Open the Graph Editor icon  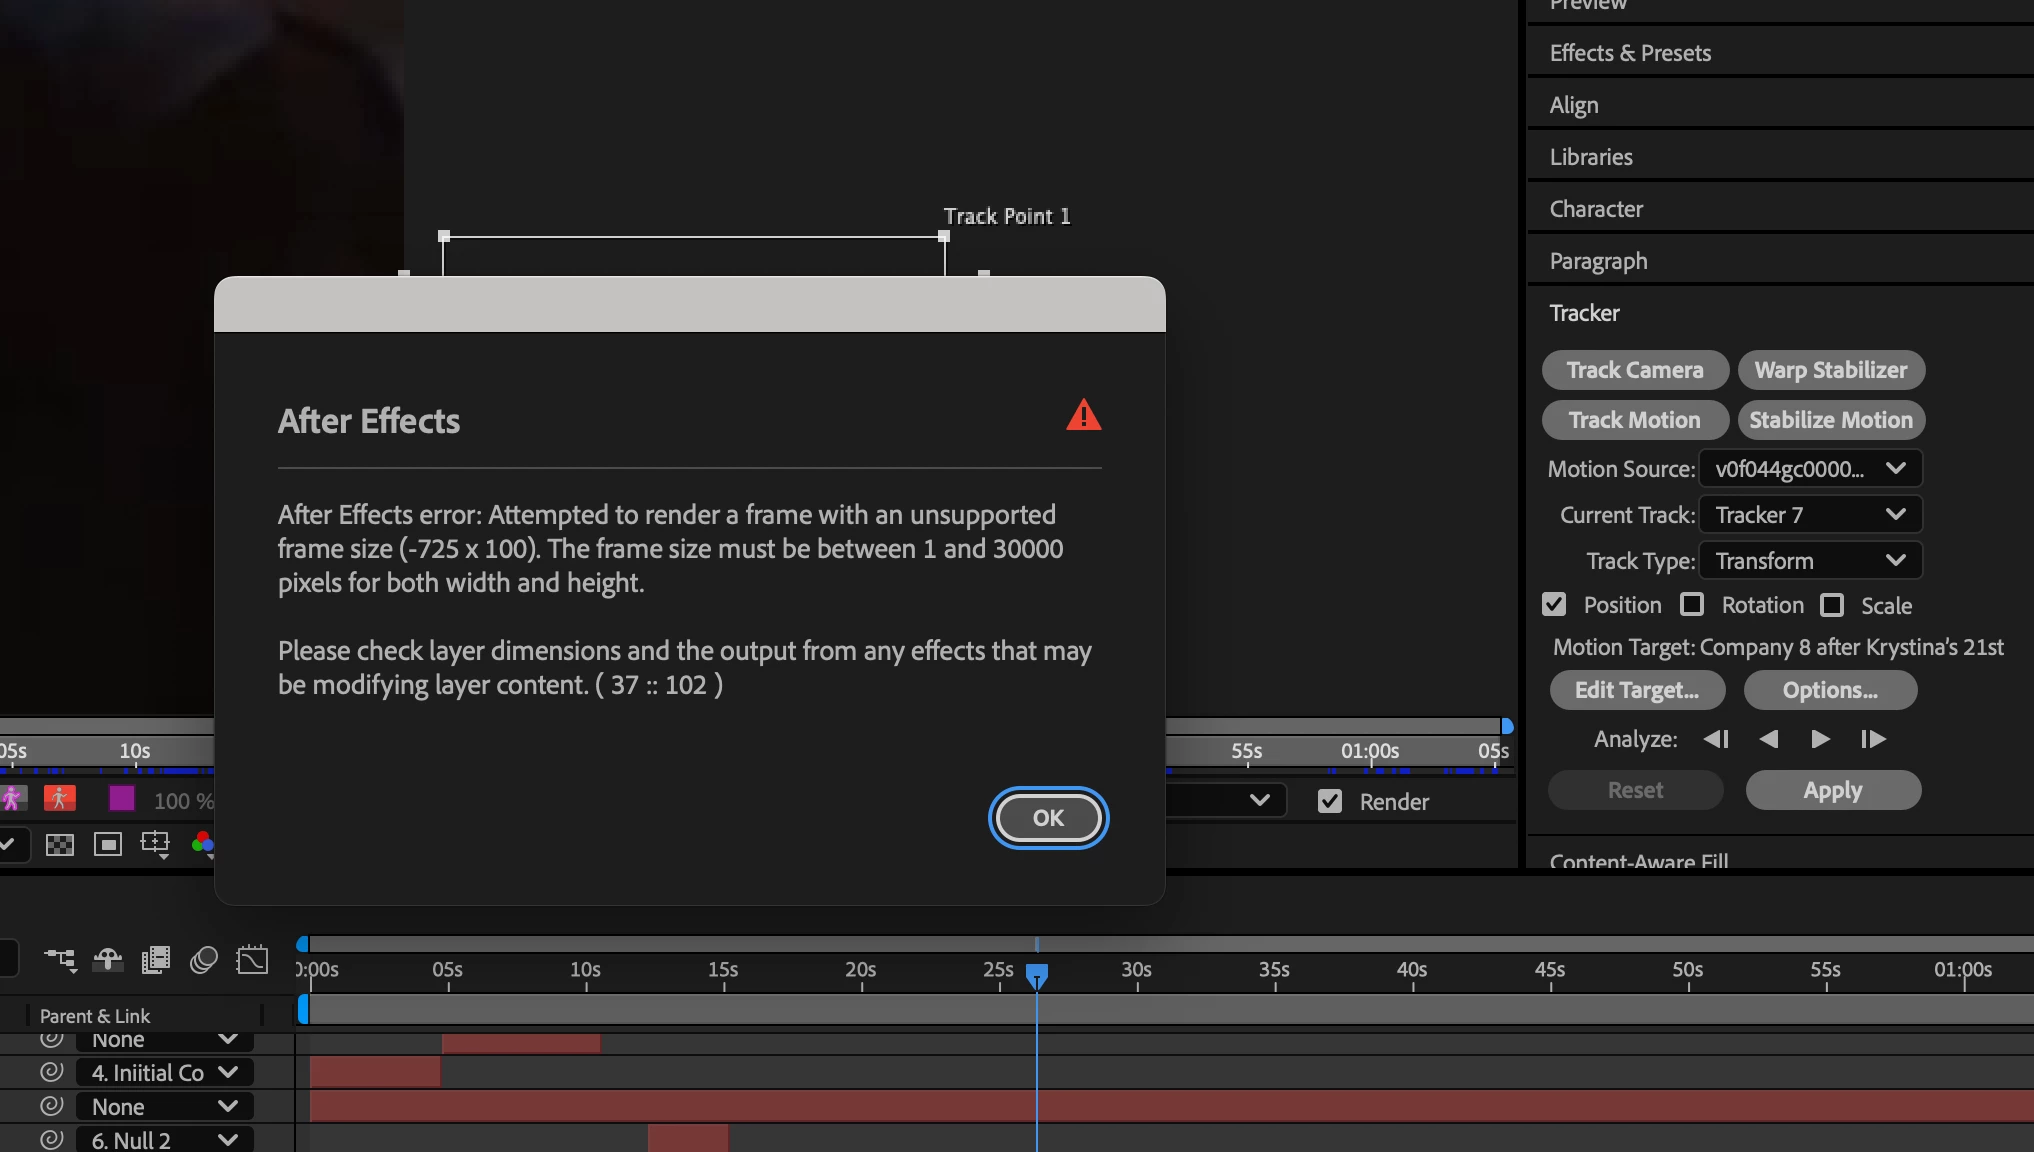(x=252, y=961)
